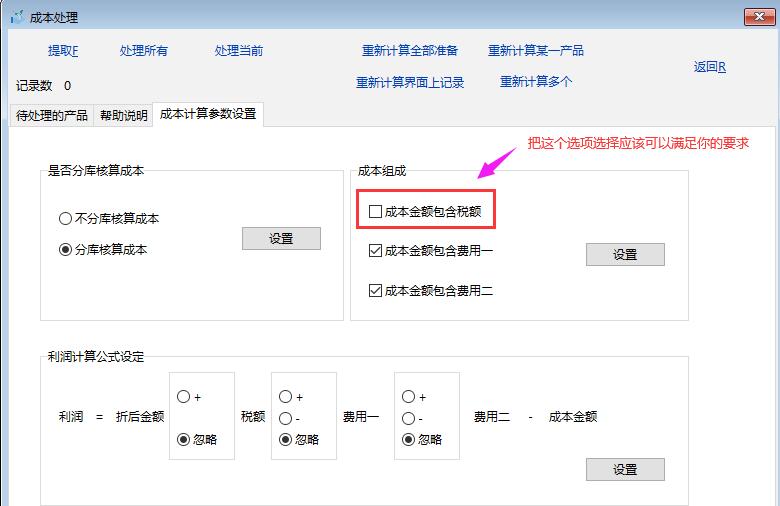Viewport: 780px width, 506px height.
Task: Toggle the 成本金额包含费用二 checkbox
Action: point(376,291)
